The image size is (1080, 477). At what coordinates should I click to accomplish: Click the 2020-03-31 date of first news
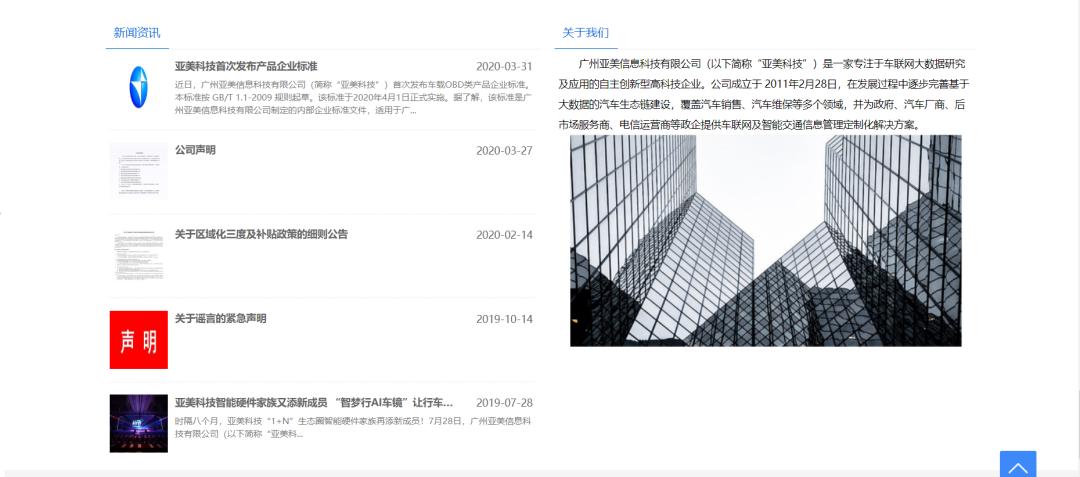pyautogui.click(x=504, y=67)
